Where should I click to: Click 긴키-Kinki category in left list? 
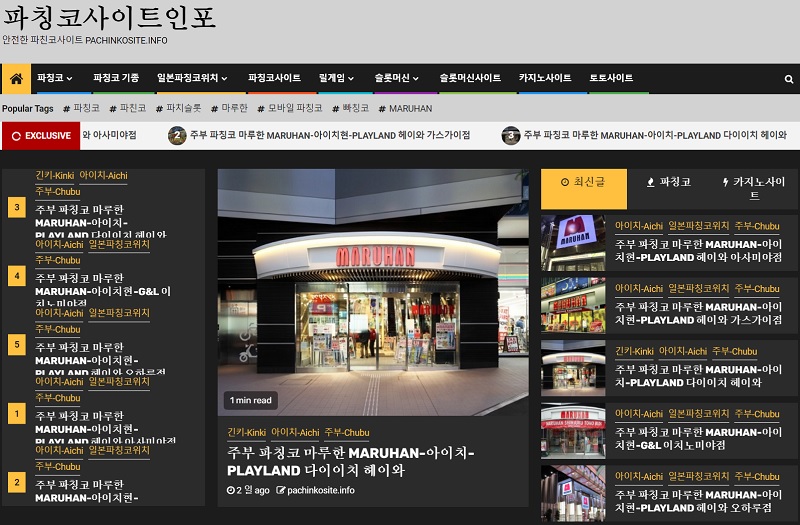click(55, 176)
